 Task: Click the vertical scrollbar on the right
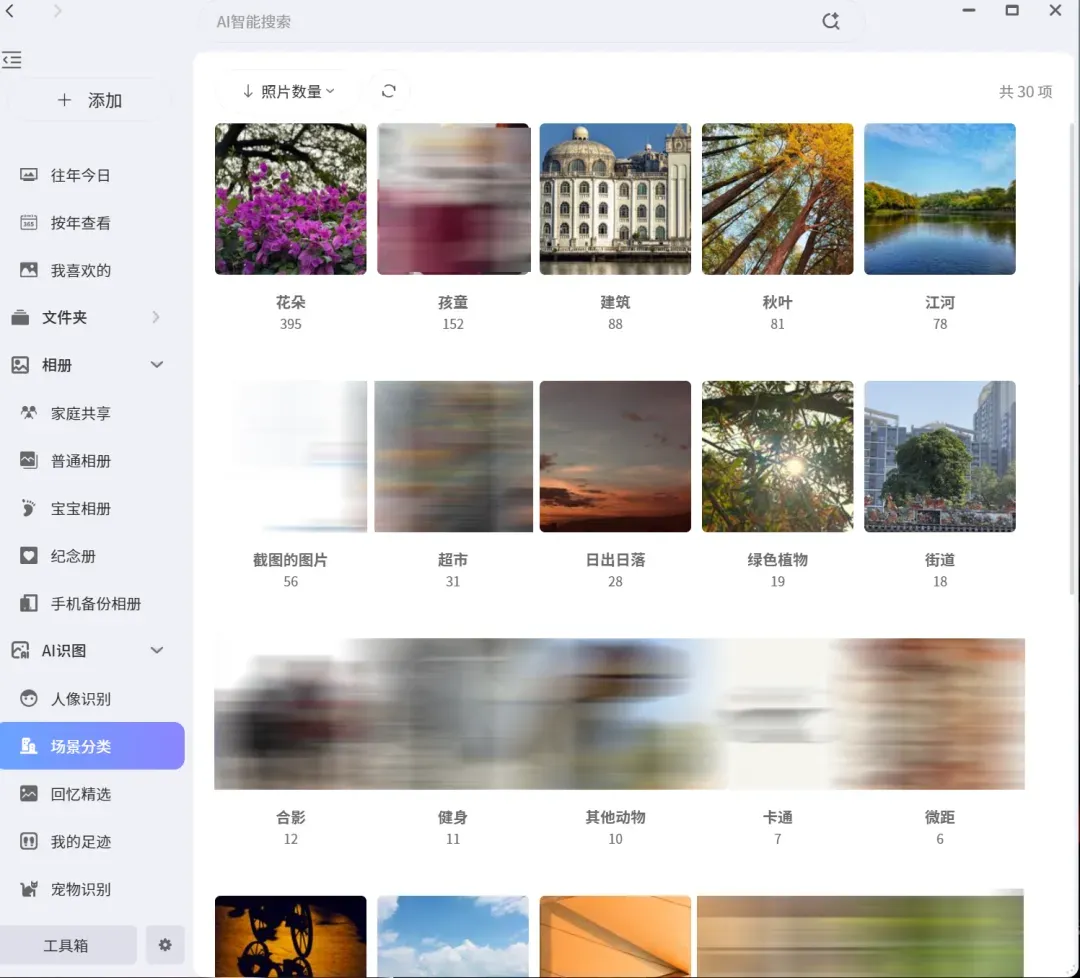(x=1073, y=358)
